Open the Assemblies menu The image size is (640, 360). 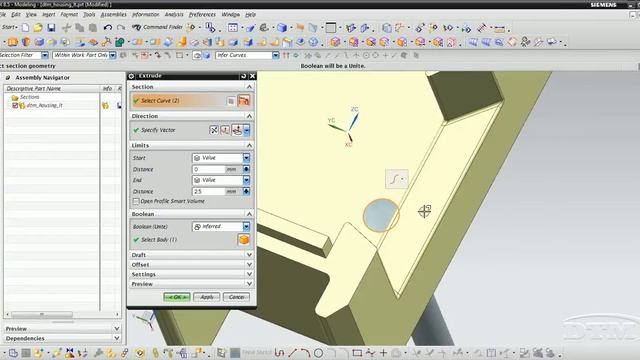113,14
